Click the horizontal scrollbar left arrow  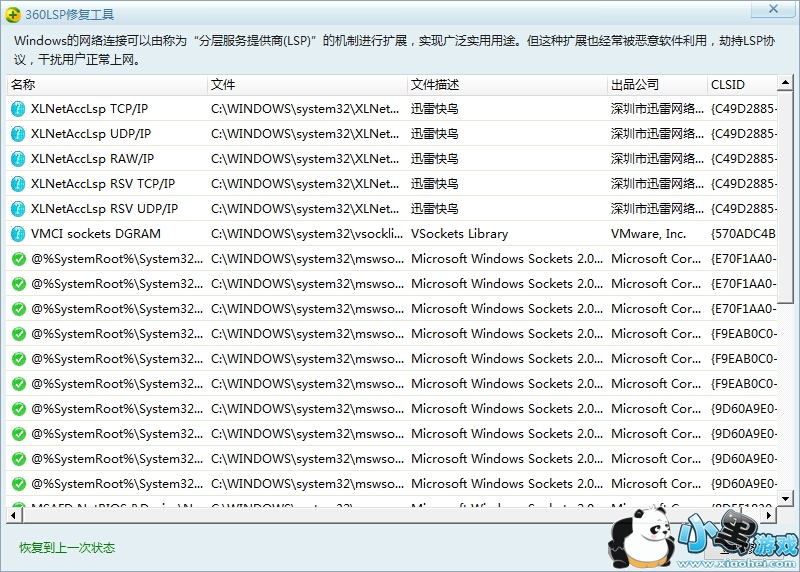point(13,515)
